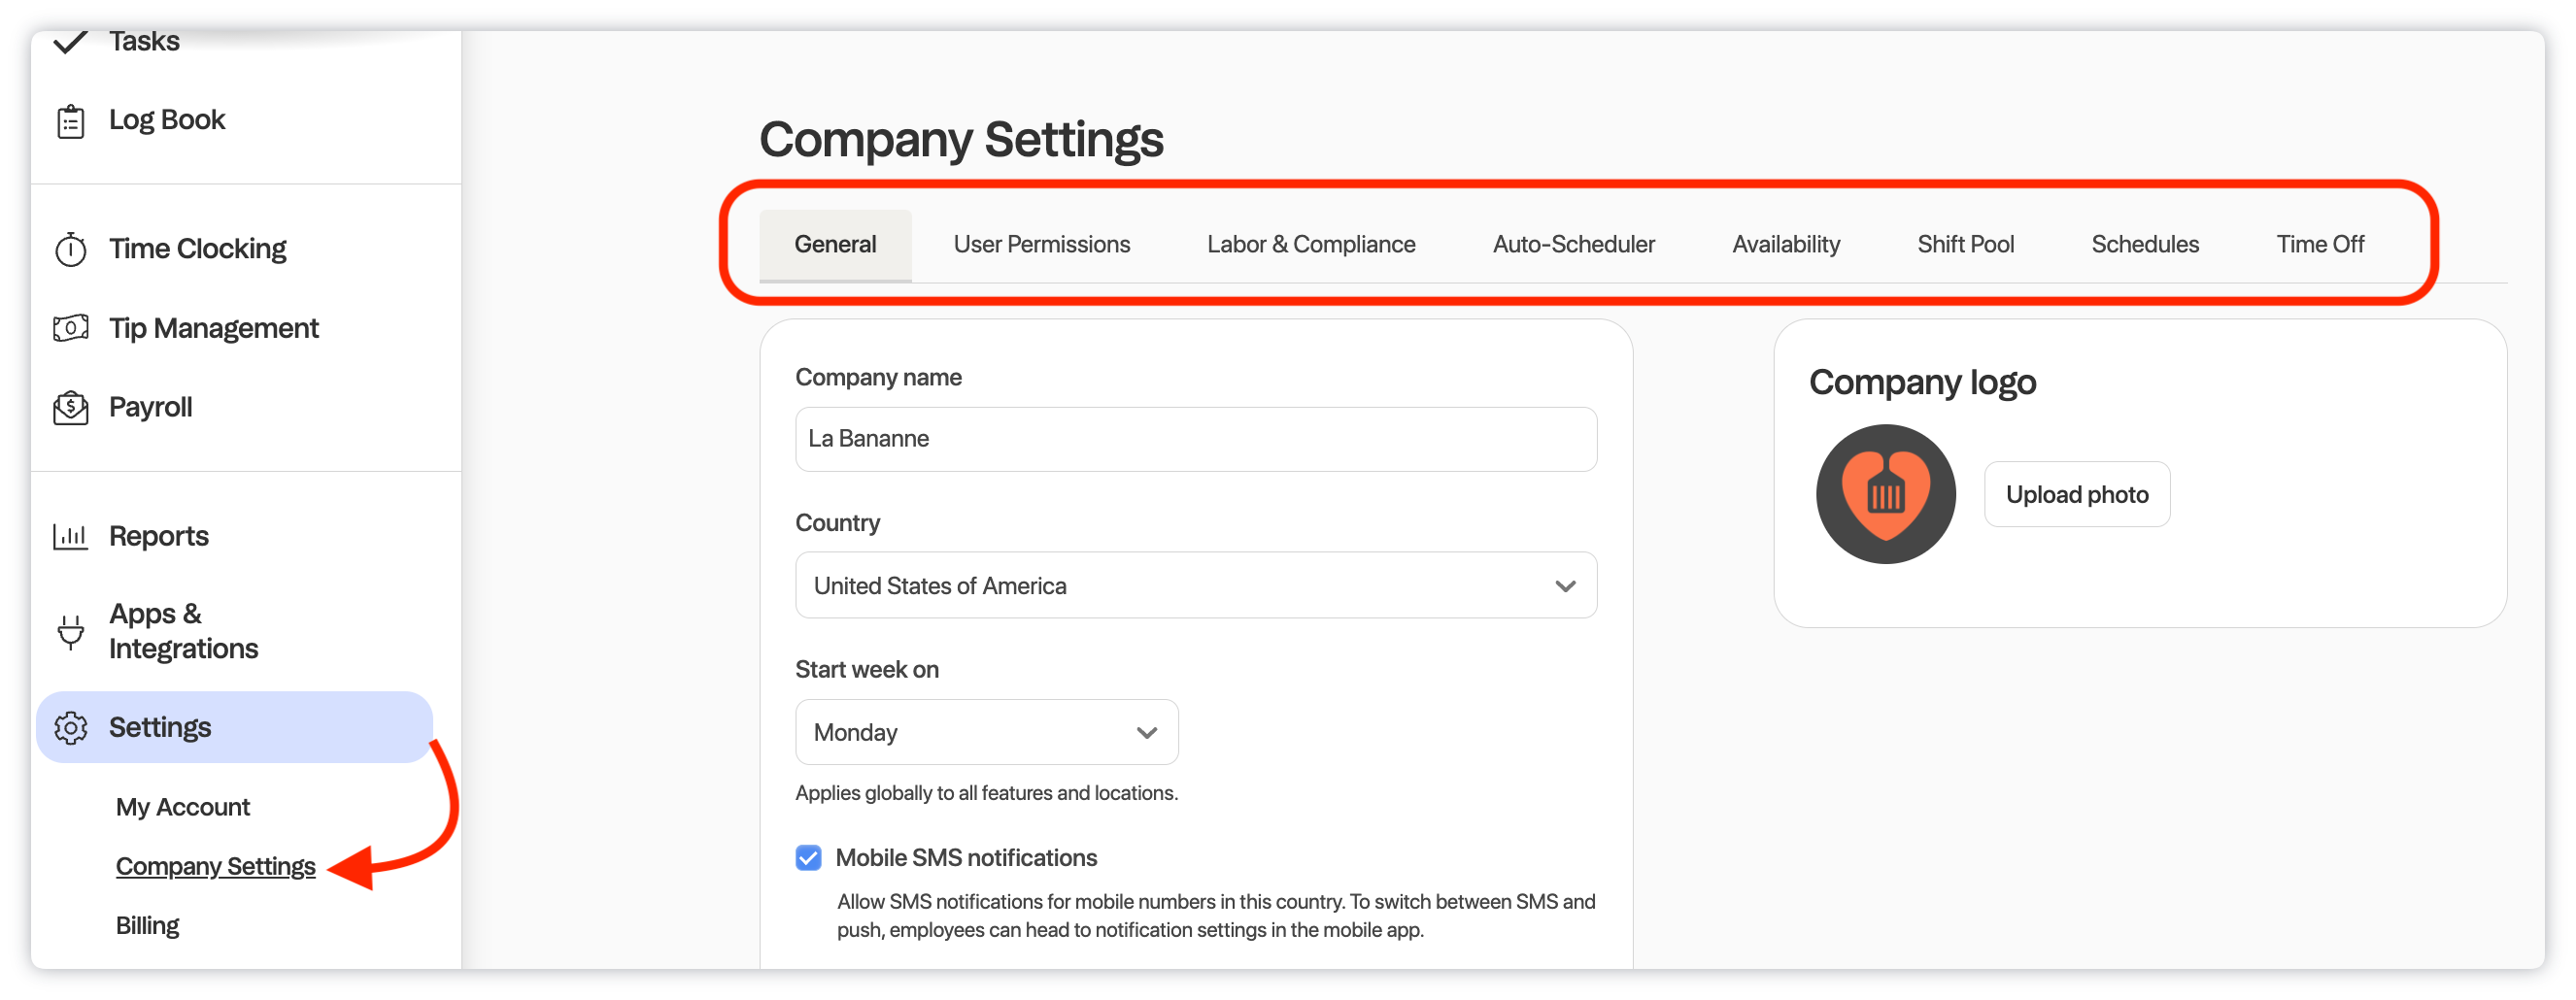2576x1000 pixels.
Task: Expand the Start week on dropdown
Action: [x=986, y=733]
